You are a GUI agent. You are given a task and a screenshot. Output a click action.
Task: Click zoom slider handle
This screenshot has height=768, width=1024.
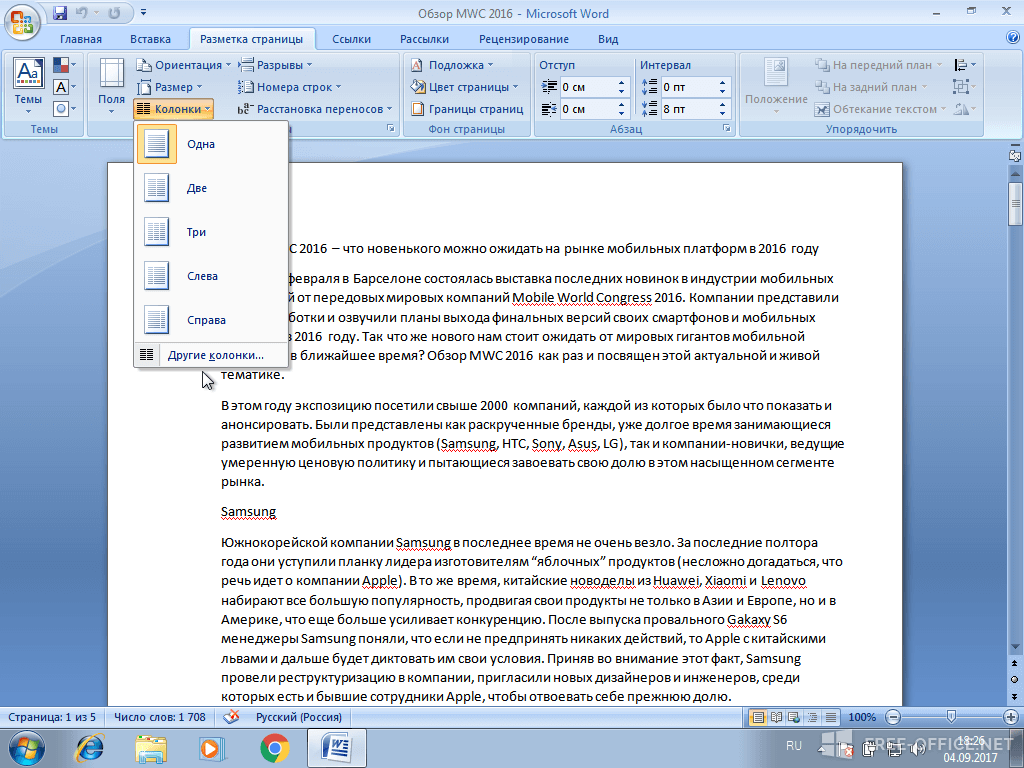[952, 717]
